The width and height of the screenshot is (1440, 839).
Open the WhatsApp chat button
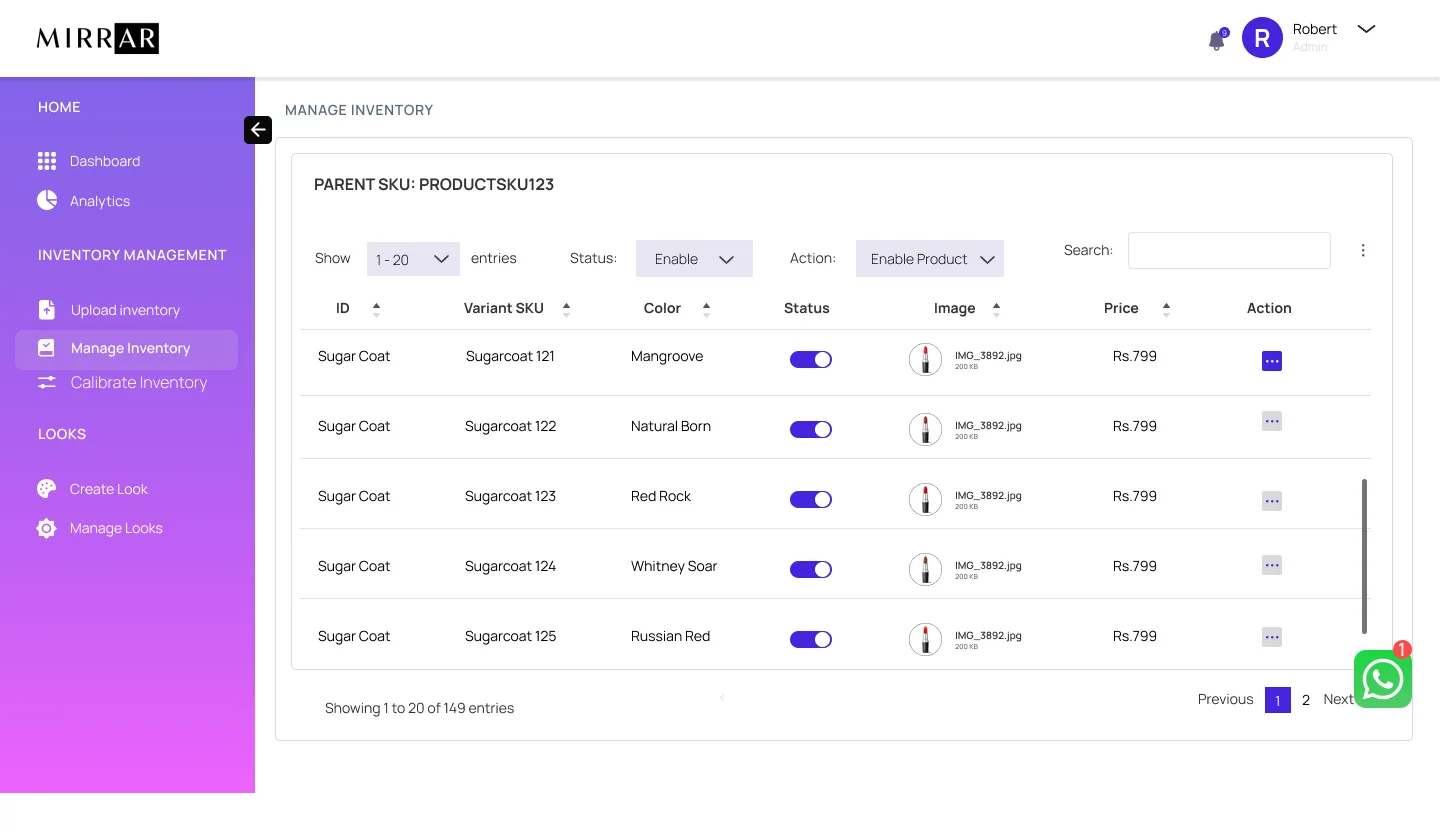pyautogui.click(x=1383, y=679)
